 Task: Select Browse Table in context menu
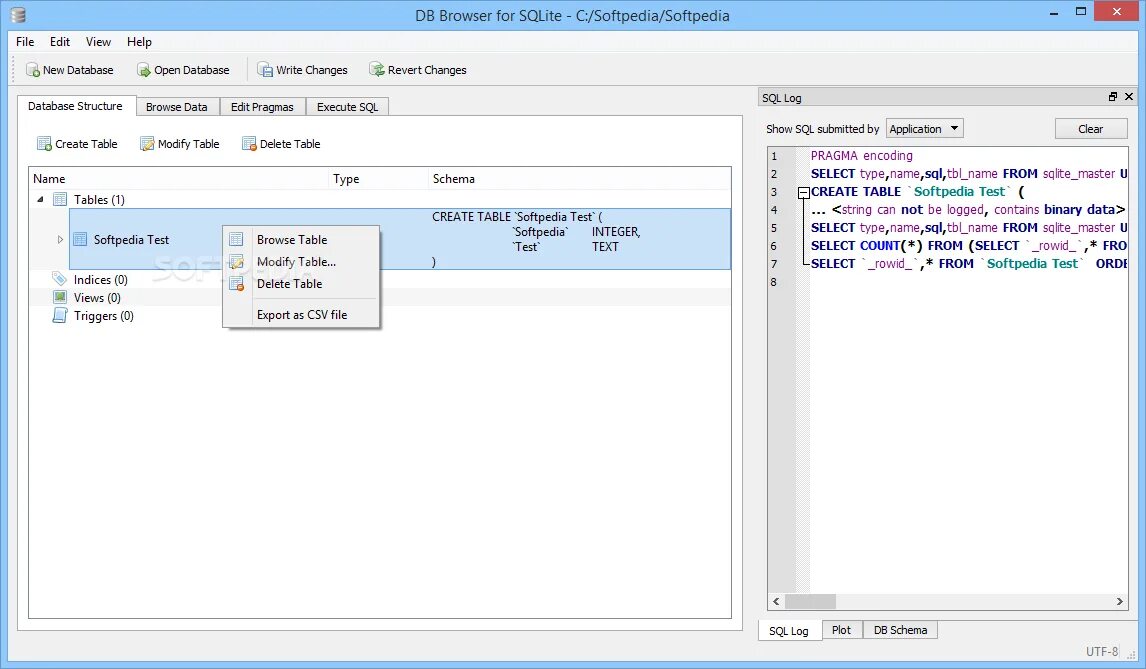tap(301, 239)
